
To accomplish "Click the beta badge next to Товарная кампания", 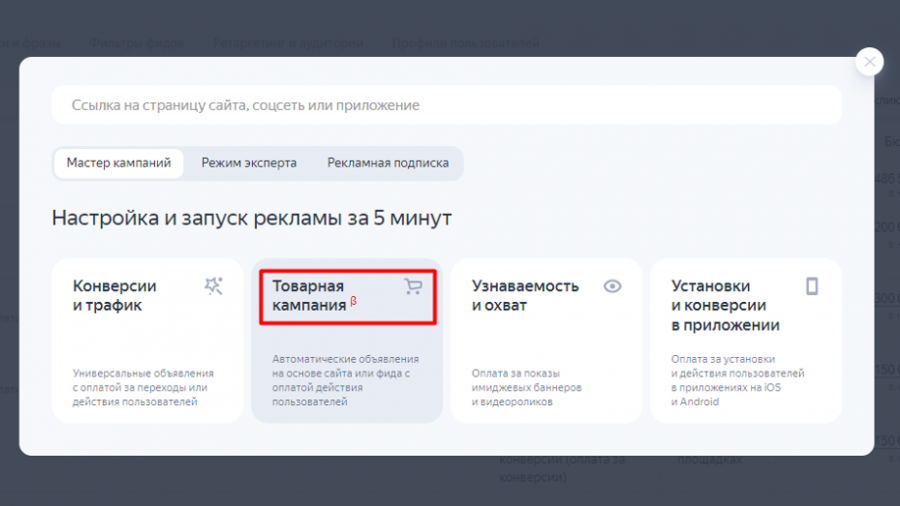I will 354,301.
